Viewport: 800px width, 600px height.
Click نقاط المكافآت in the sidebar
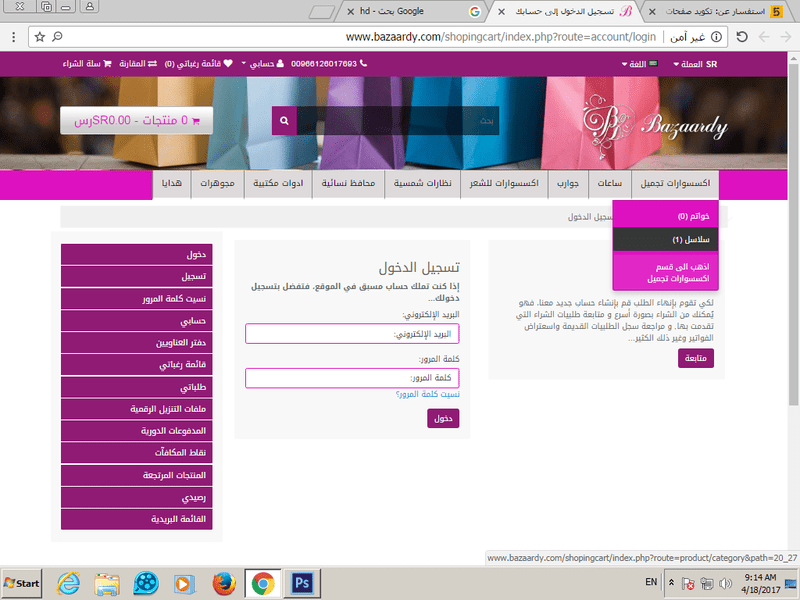[x=137, y=453]
